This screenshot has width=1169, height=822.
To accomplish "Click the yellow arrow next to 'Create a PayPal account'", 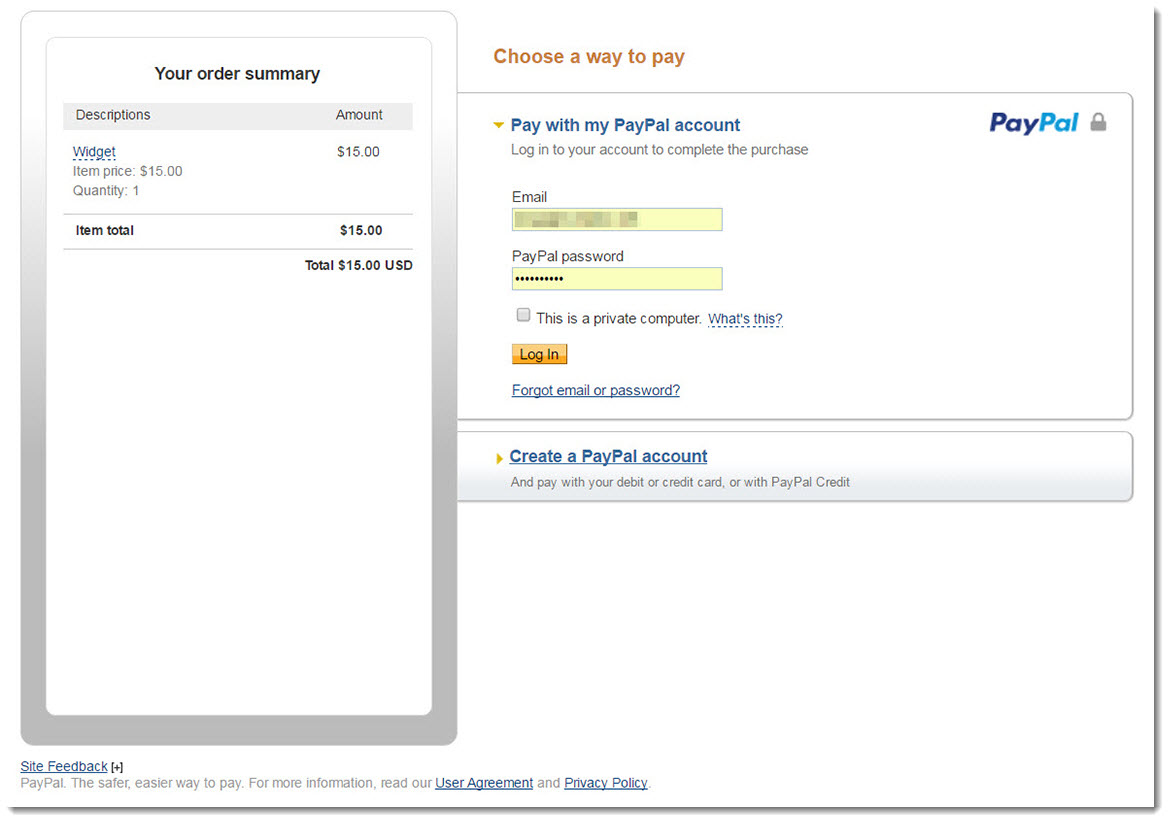I will 499,457.
